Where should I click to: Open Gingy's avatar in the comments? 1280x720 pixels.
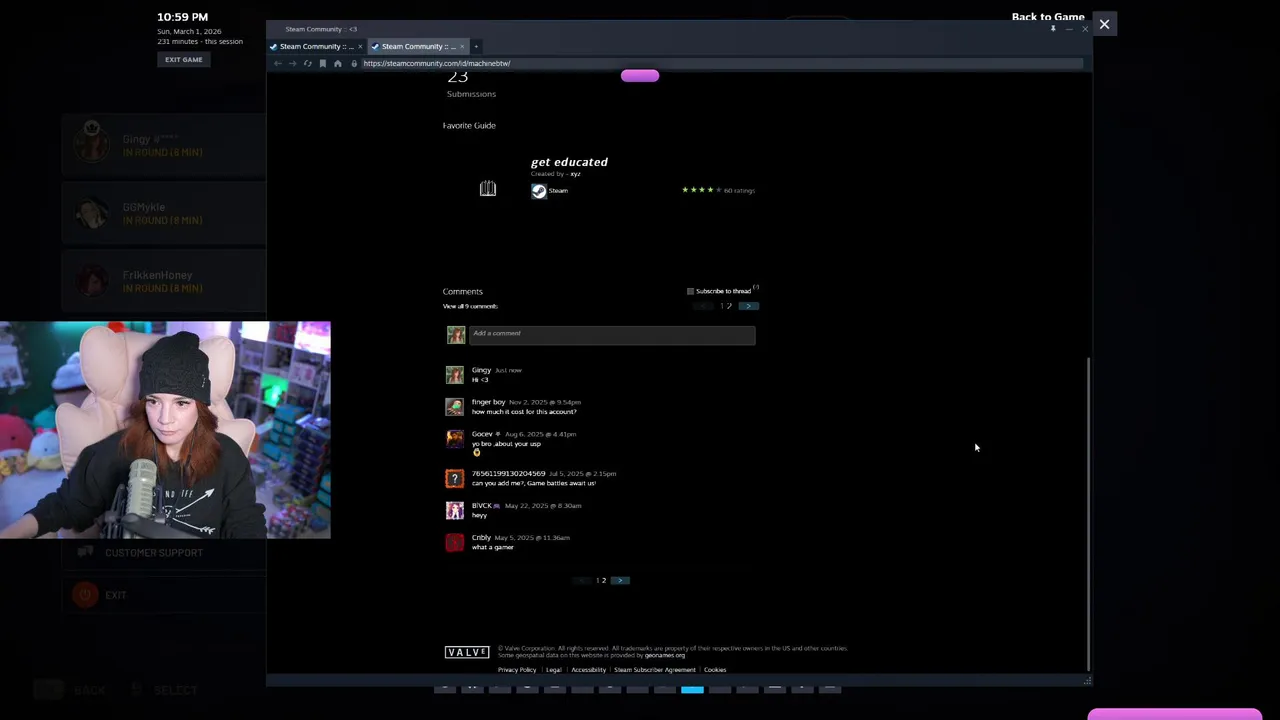coord(455,375)
